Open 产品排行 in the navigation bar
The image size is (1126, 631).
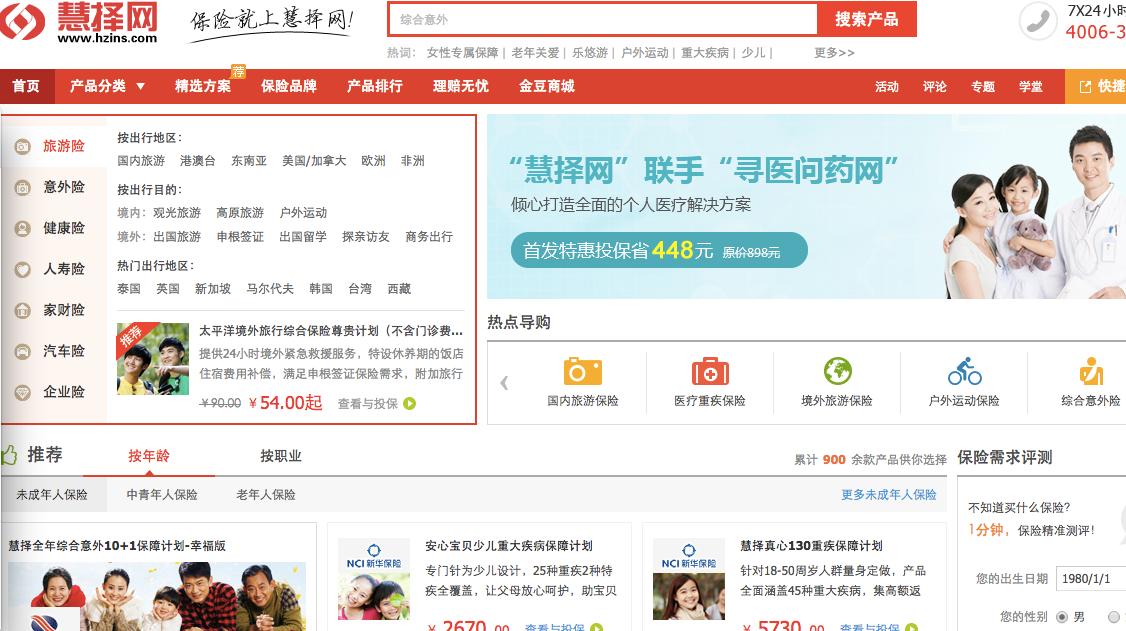pyautogui.click(x=375, y=86)
